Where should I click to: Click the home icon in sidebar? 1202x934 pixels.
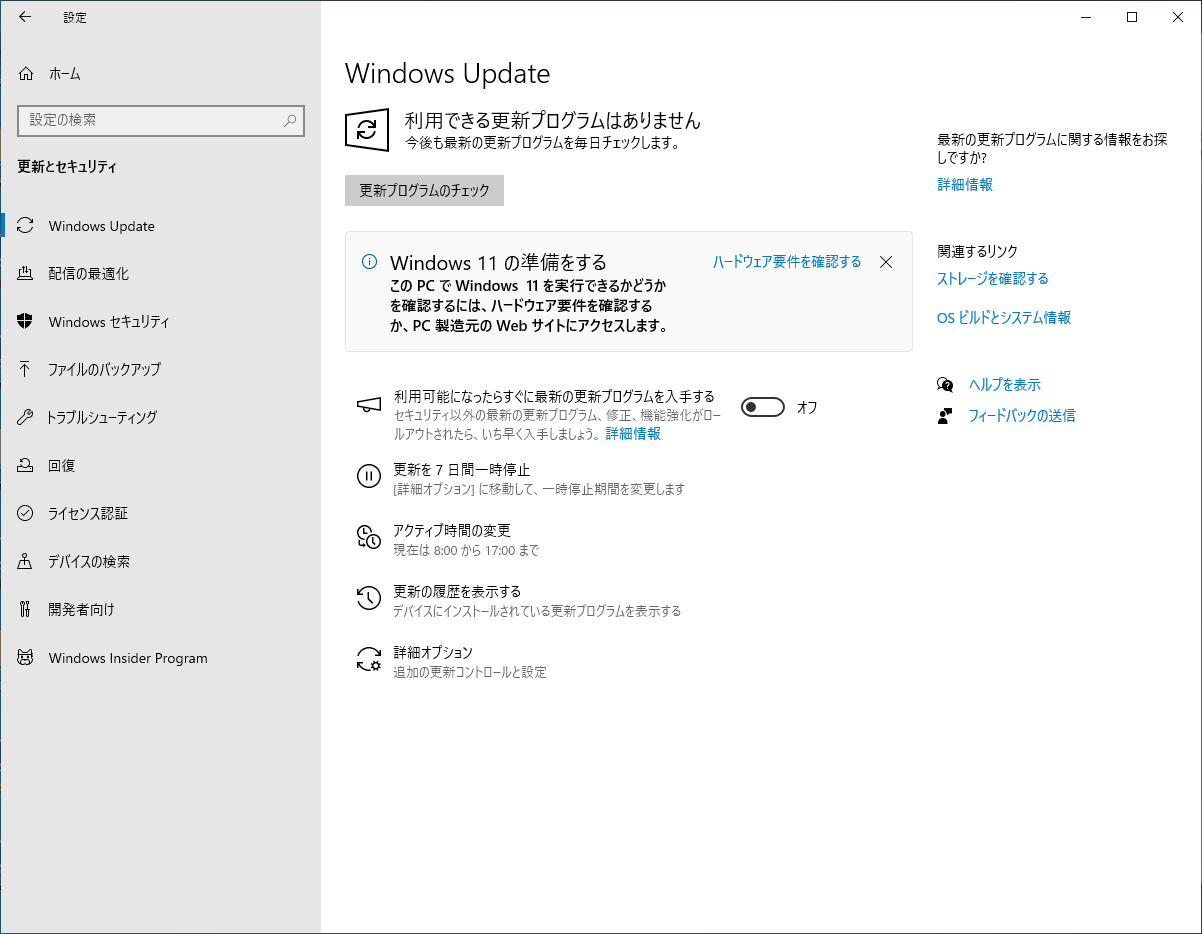(26, 73)
